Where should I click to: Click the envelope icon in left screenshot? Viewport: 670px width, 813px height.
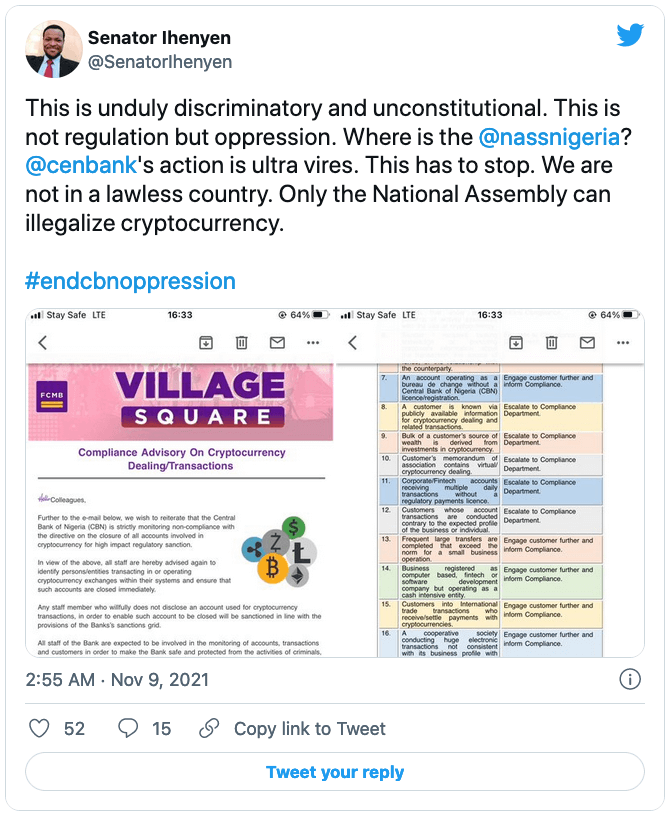(277, 342)
